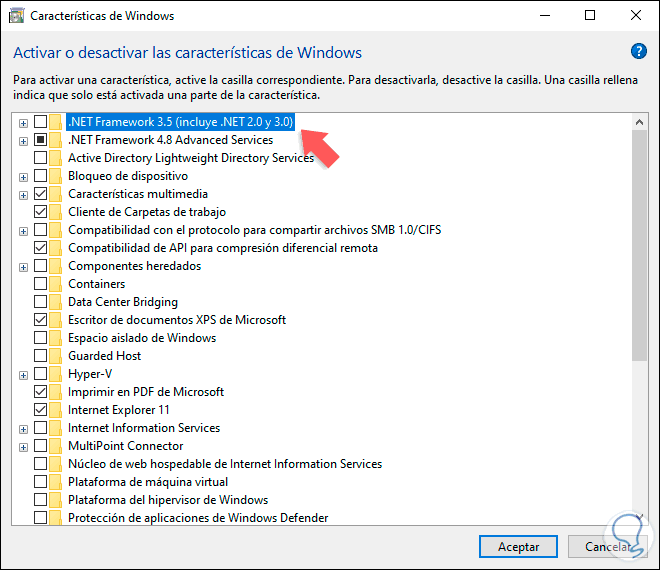Expand .NET Framework 4.8 Advanced Services node
Screen dimensions: 660x570
click(x=24, y=141)
